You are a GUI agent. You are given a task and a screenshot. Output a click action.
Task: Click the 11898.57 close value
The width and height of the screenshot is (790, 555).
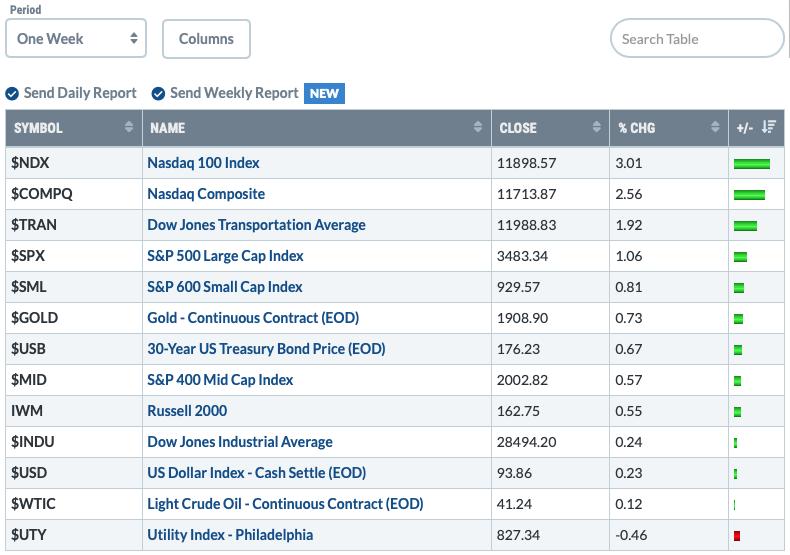tap(526, 163)
